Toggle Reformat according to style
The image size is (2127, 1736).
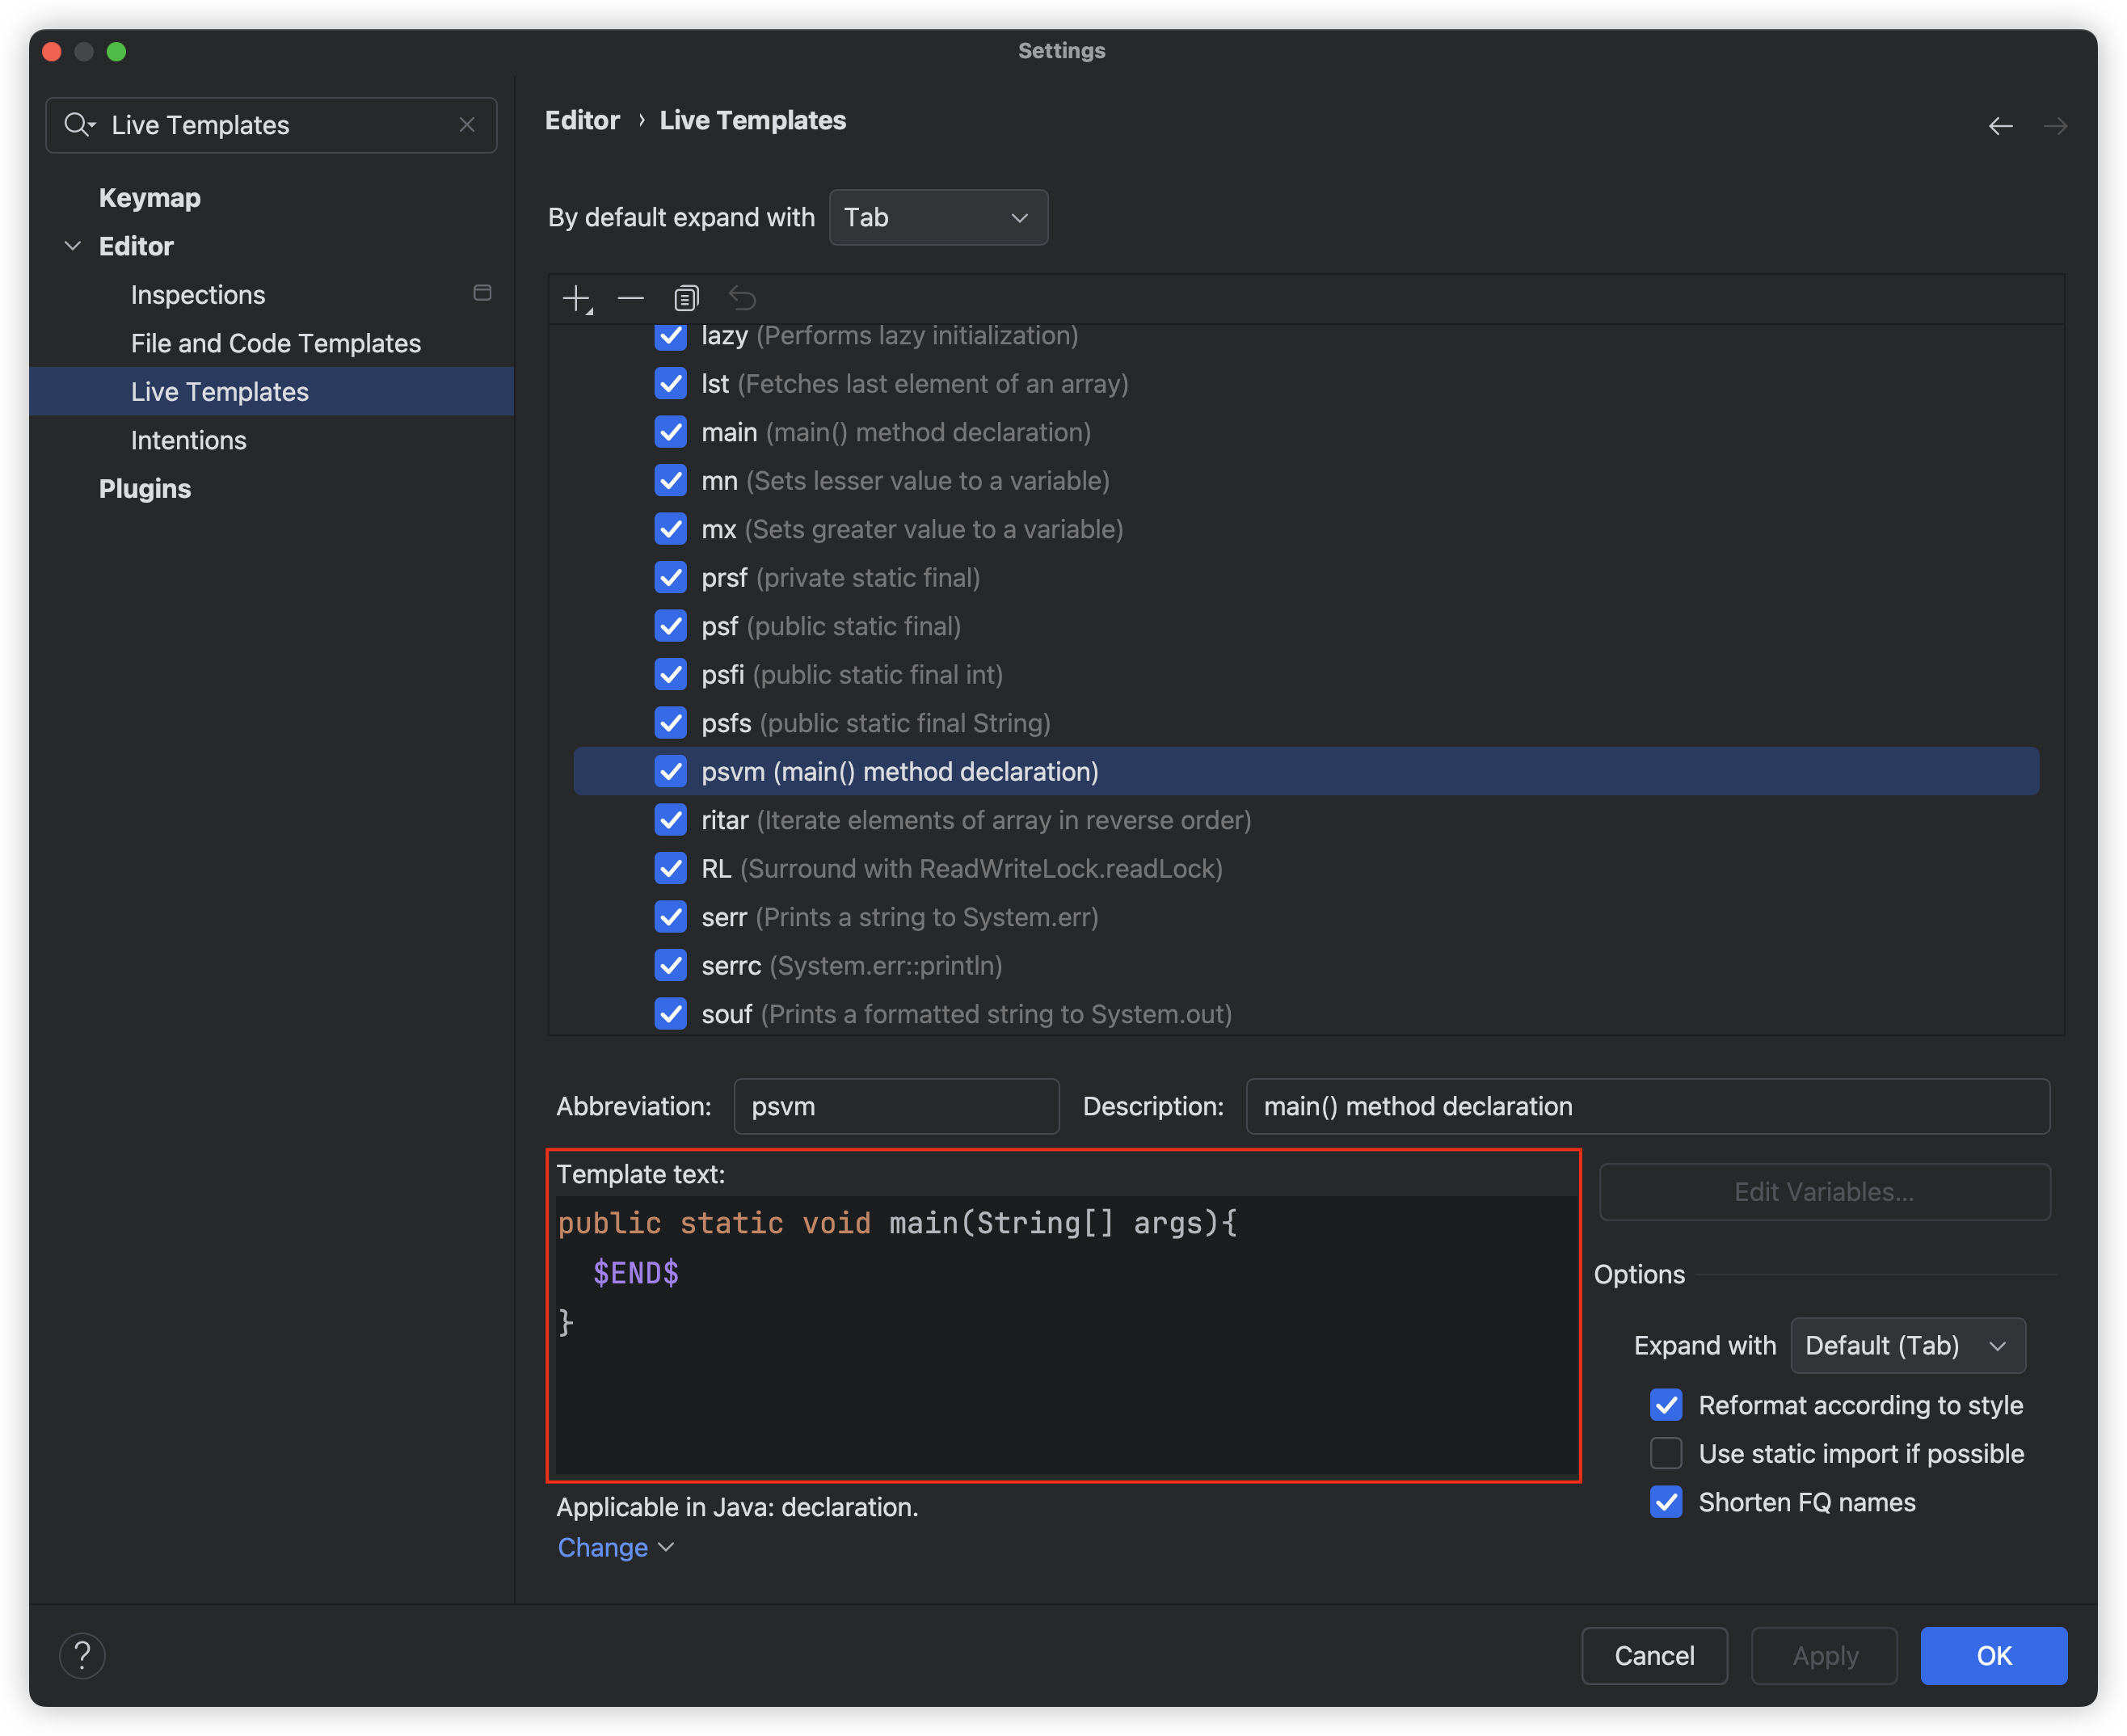[x=1666, y=1405]
